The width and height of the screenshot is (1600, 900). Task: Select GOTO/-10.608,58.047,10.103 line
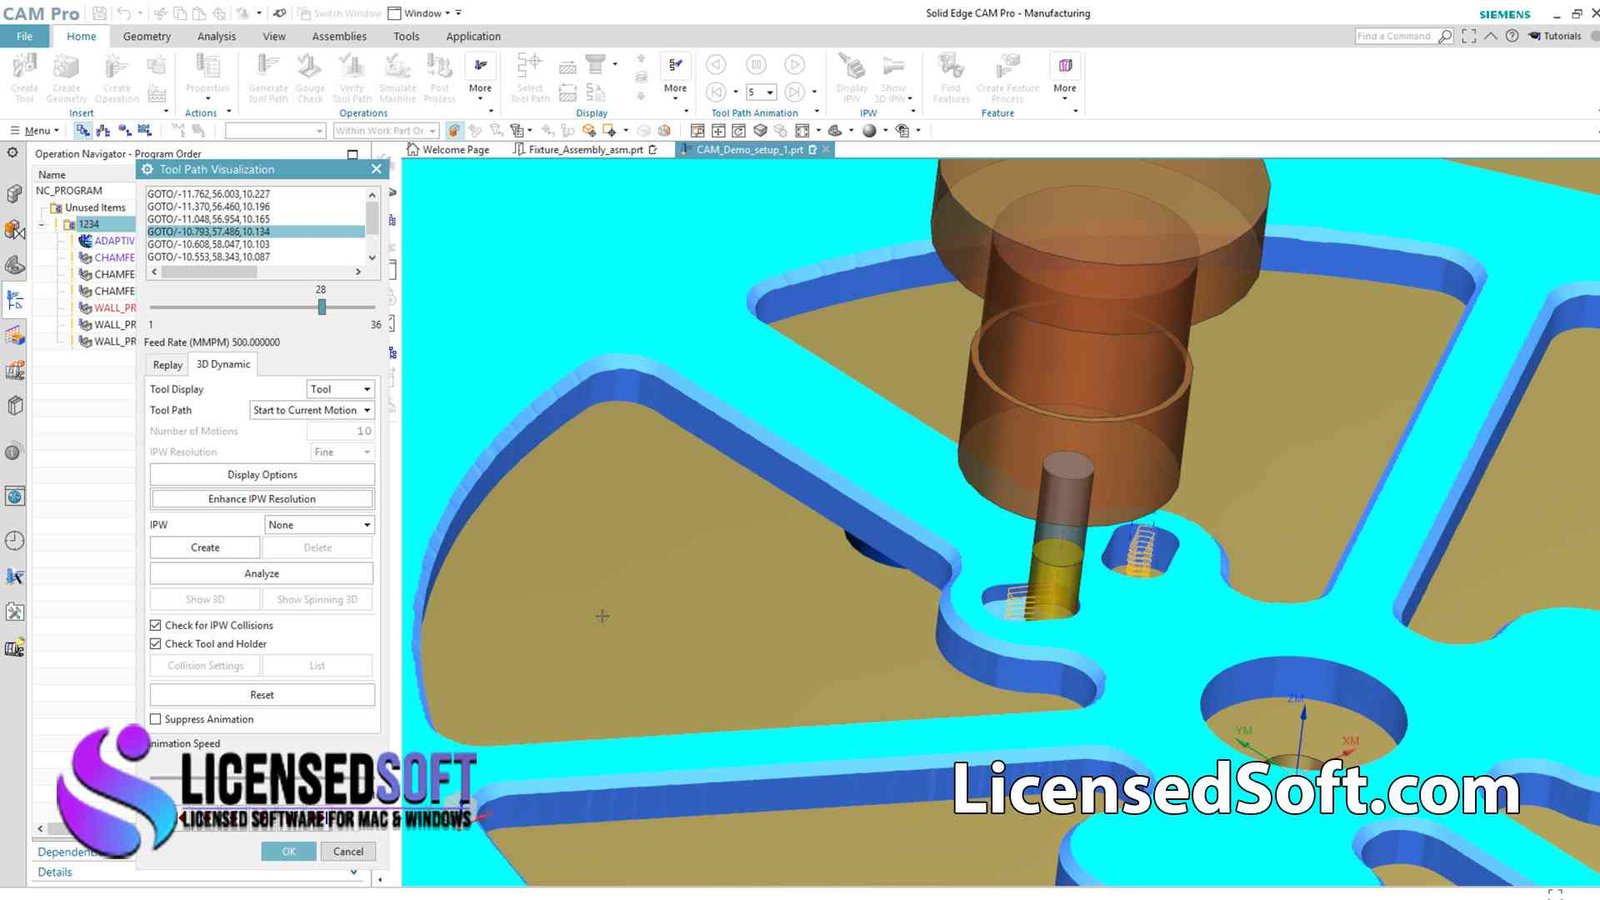tap(255, 244)
